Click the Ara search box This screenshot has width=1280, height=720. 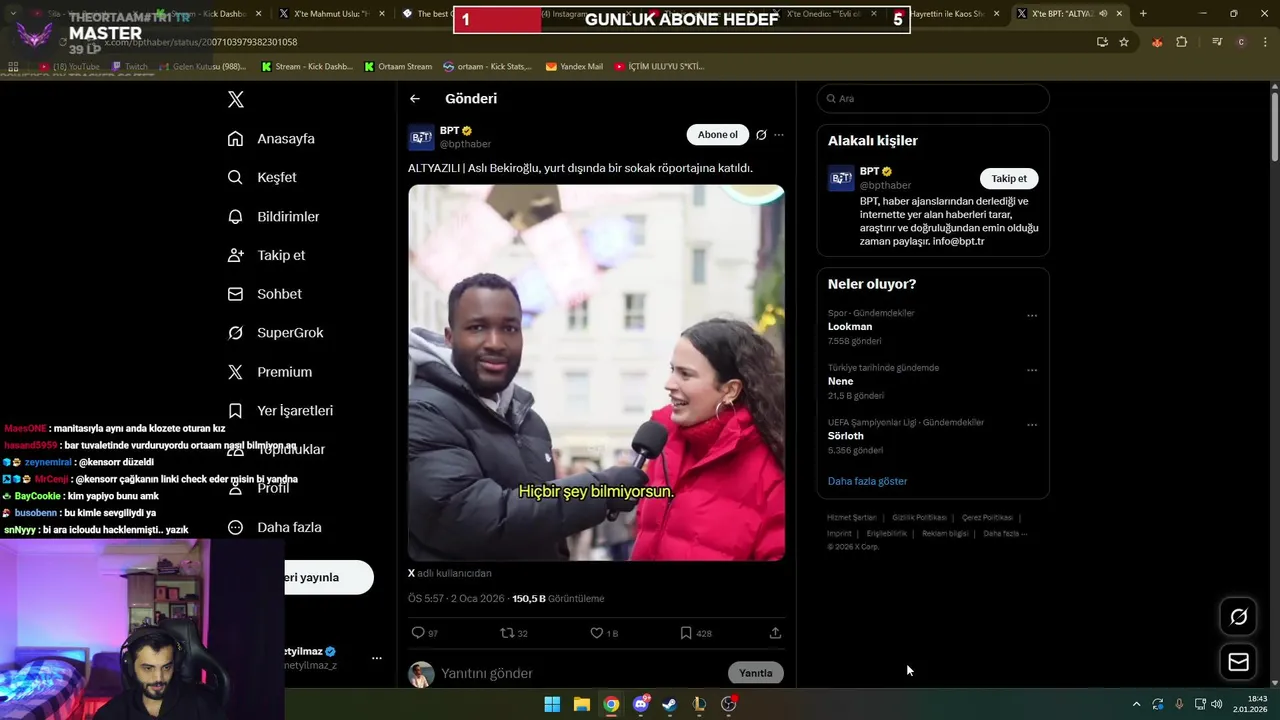point(933,98)
